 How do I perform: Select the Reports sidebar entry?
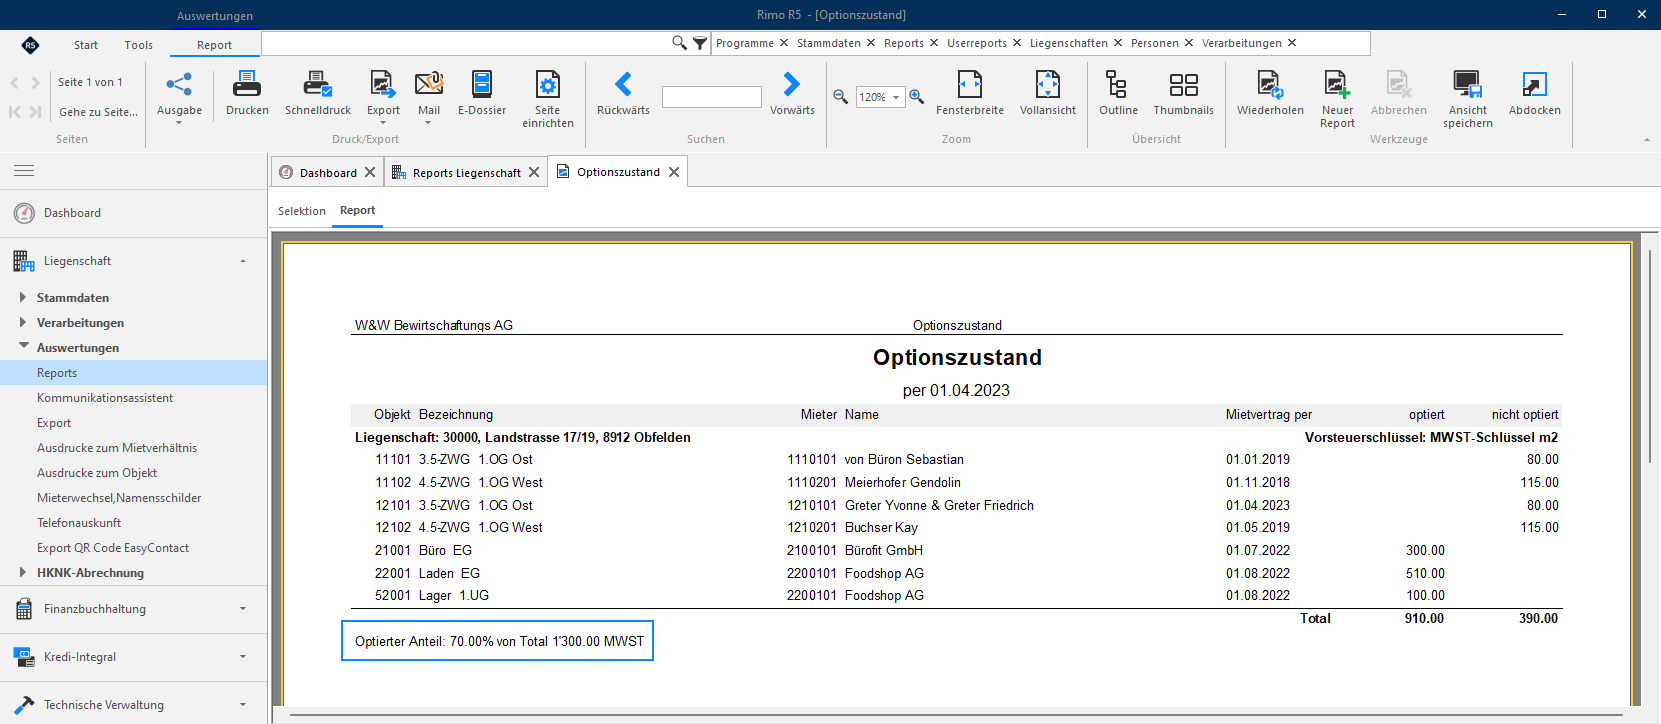[134, 373]
